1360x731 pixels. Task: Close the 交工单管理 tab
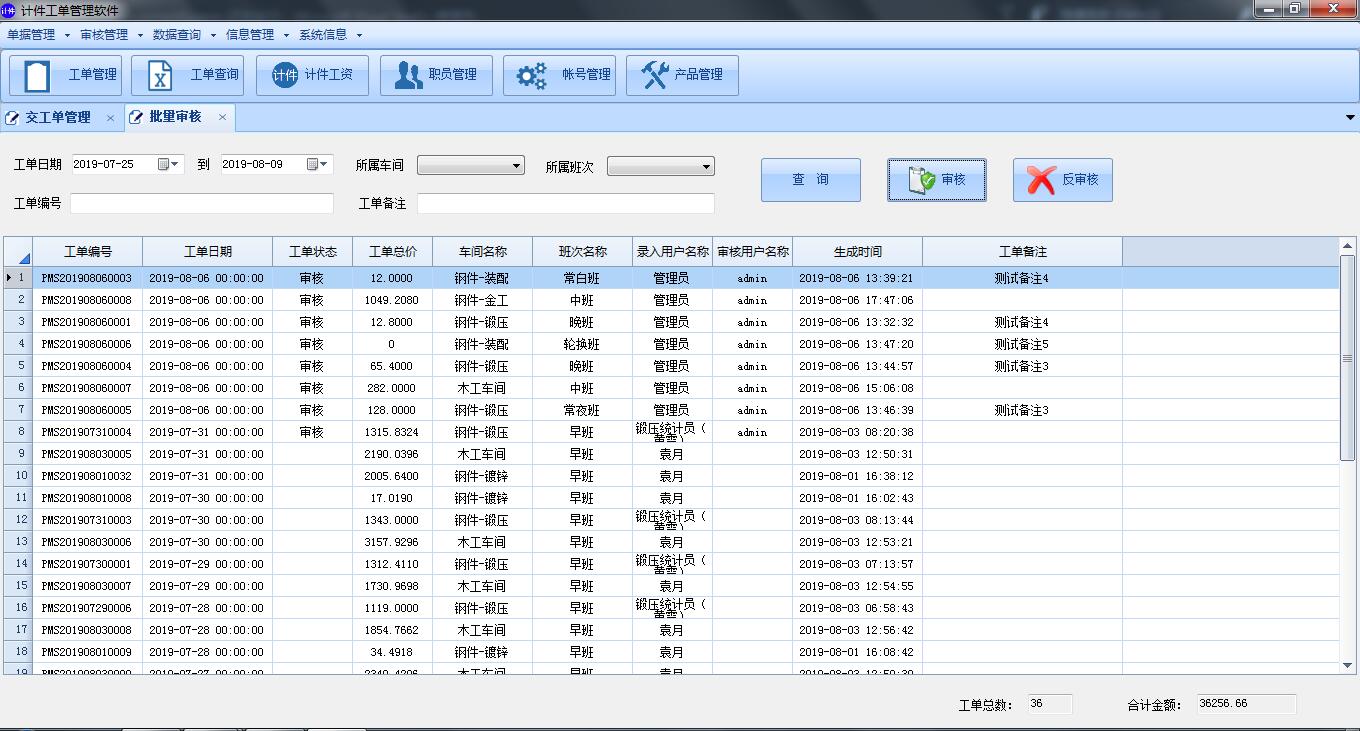(x=110, y=118)
